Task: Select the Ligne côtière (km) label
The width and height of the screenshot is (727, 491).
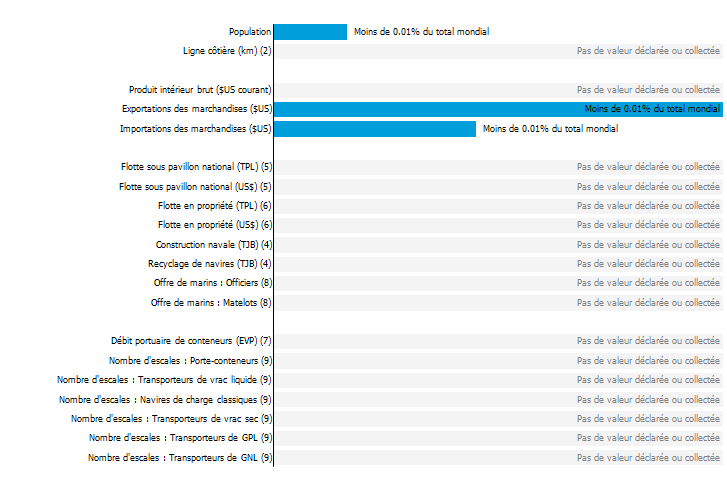Action: [227, 51]
